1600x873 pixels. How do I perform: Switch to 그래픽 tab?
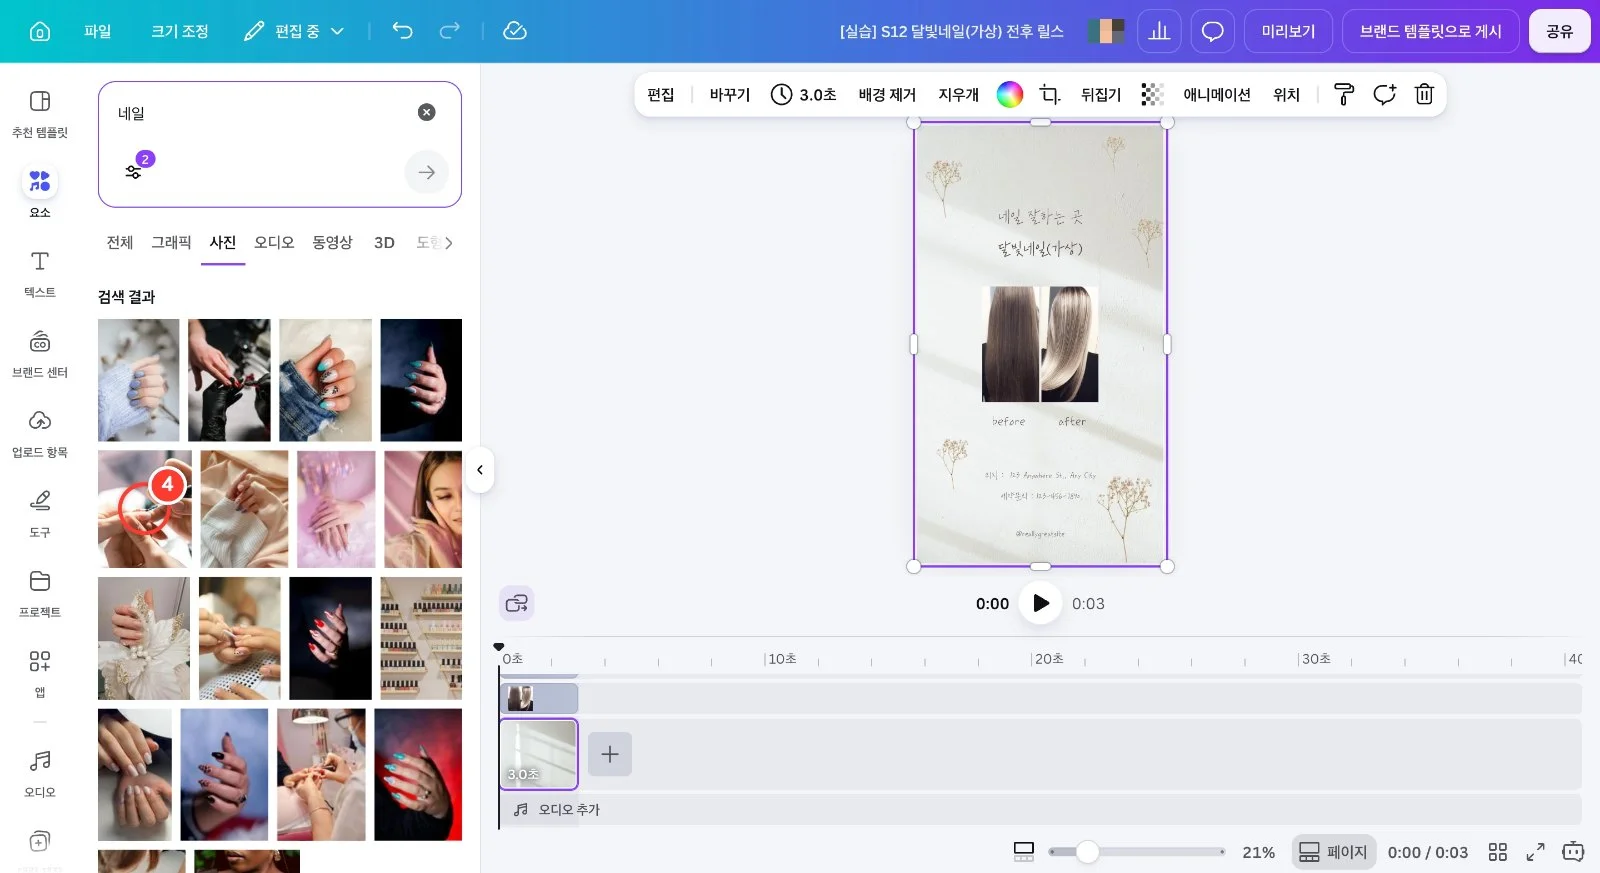171,243
